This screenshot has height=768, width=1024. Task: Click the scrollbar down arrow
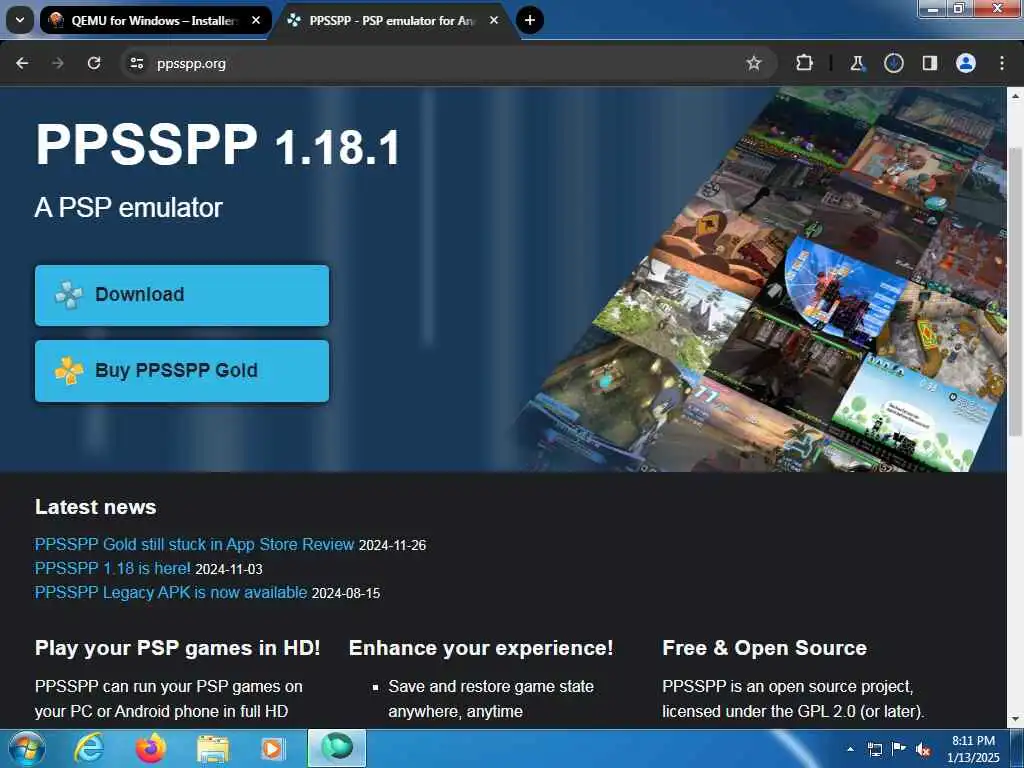(1016, 719)
